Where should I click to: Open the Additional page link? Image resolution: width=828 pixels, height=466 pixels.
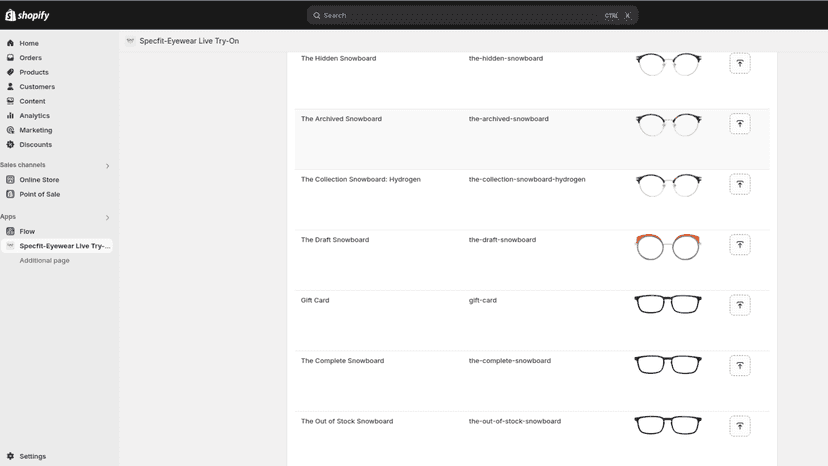pos(44,260)
